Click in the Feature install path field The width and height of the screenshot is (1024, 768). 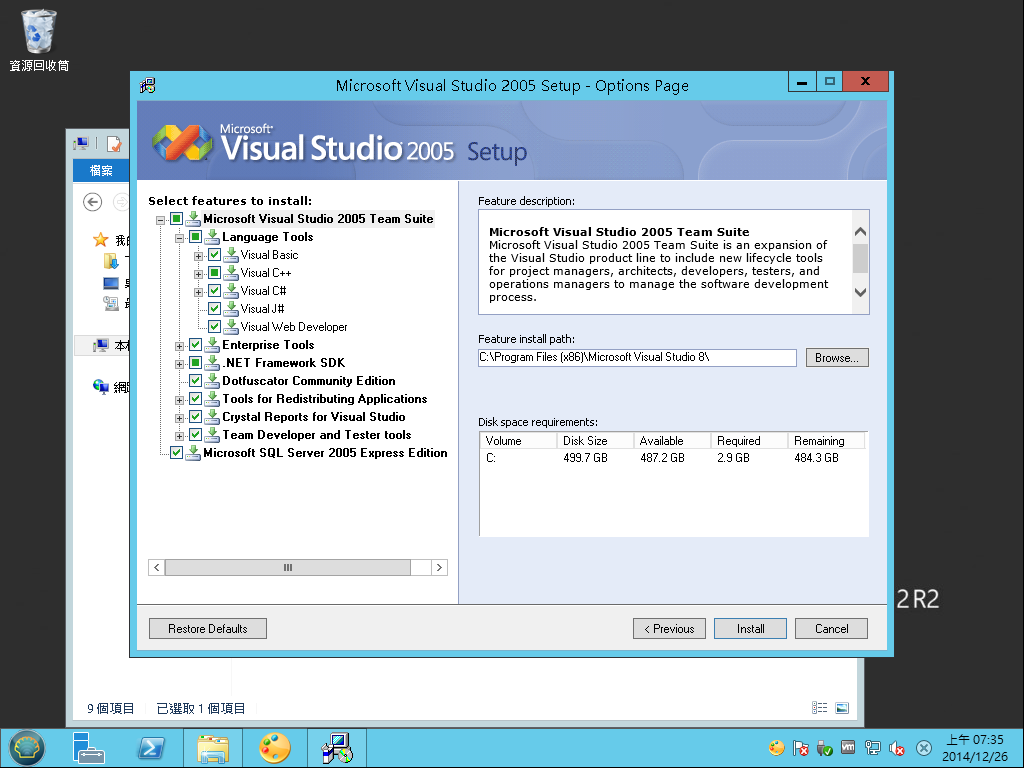point(637,357)
